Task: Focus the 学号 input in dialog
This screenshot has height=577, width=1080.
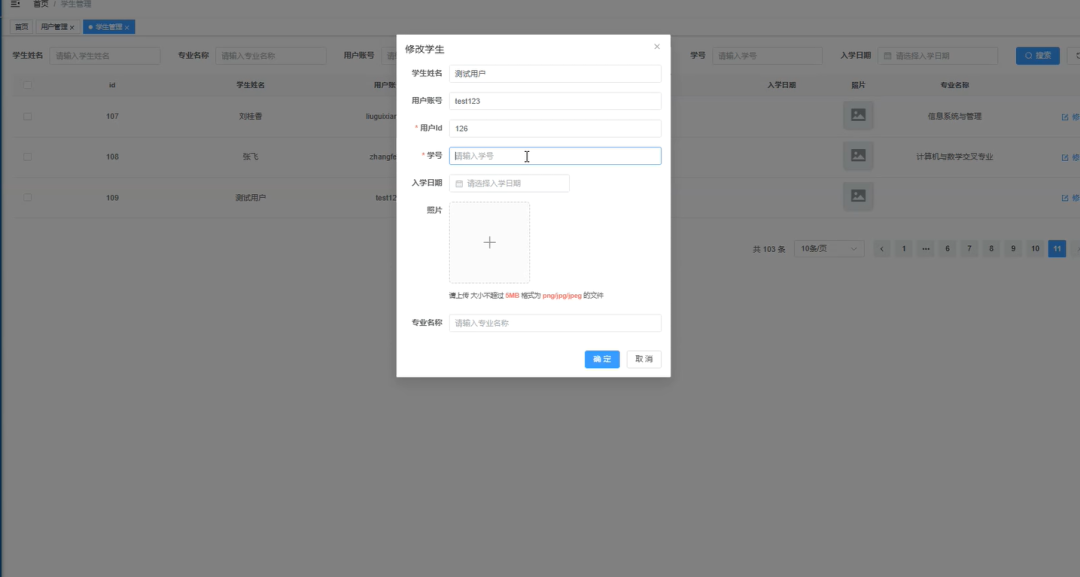Action: pyautogui.click(x=555, y=156)
